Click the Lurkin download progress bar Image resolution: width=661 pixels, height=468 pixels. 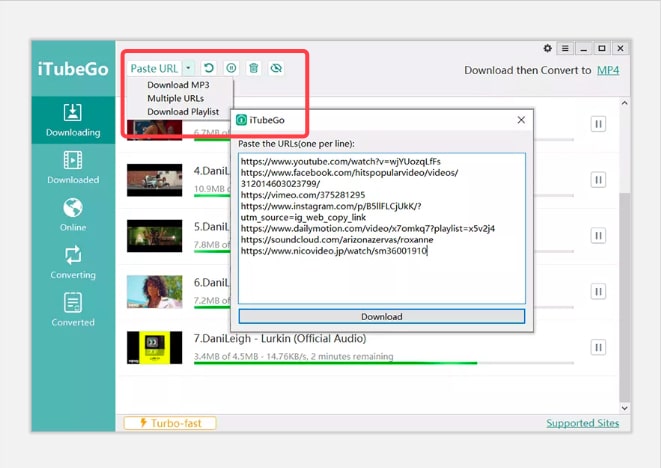(384, 363)
